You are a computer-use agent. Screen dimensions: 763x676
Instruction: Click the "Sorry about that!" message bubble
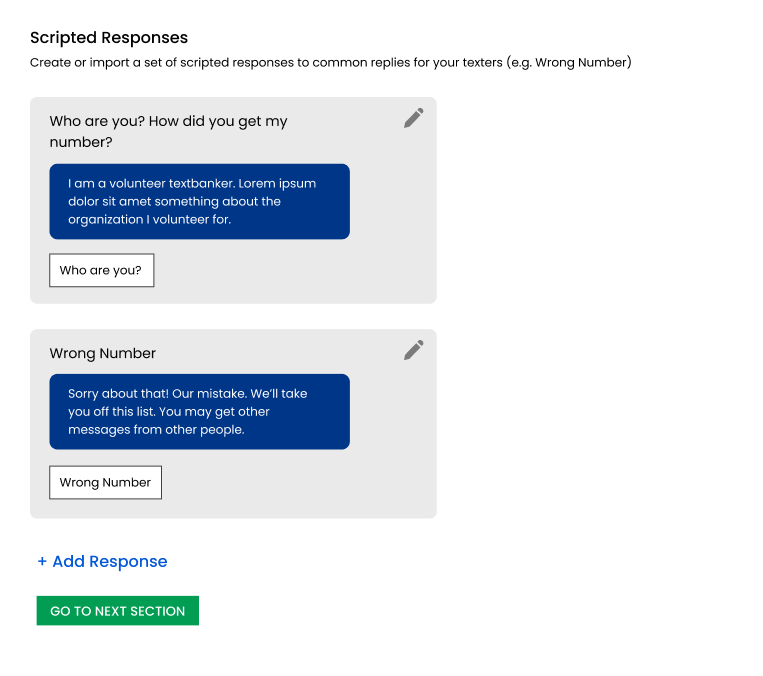pos(199,412)
